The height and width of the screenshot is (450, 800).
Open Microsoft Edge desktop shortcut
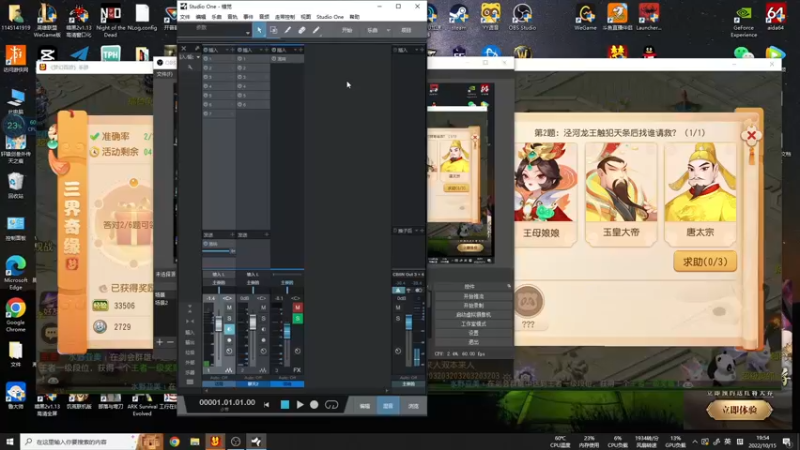click(16, 272)
